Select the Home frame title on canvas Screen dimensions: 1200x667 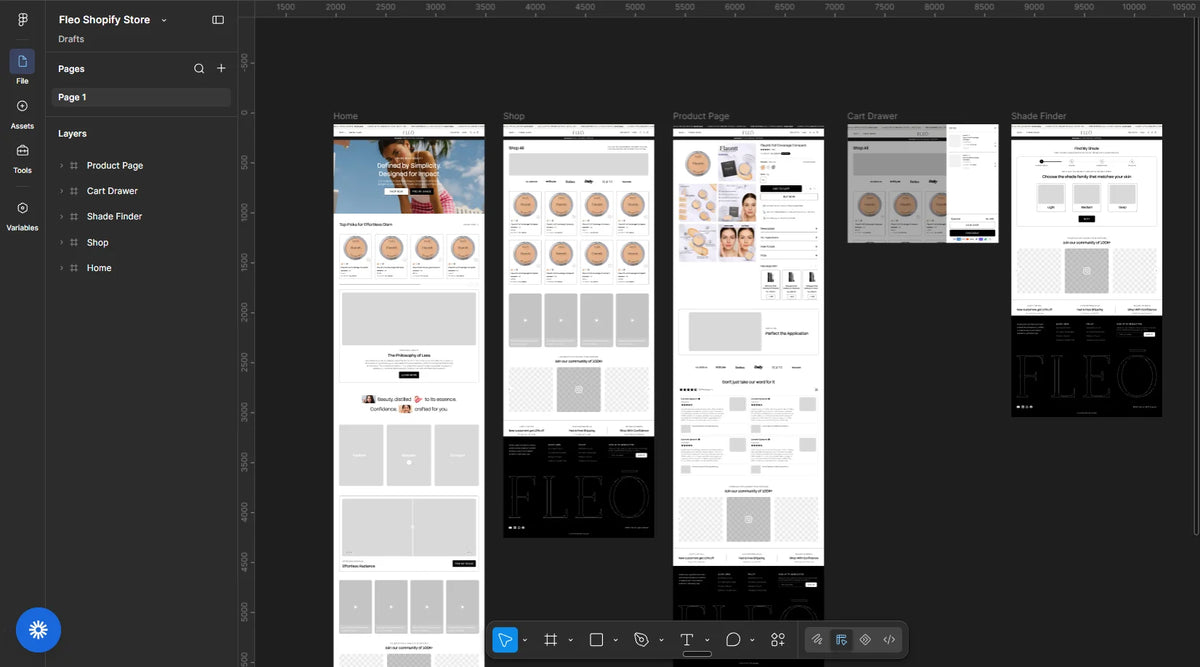tap(345, 116)
